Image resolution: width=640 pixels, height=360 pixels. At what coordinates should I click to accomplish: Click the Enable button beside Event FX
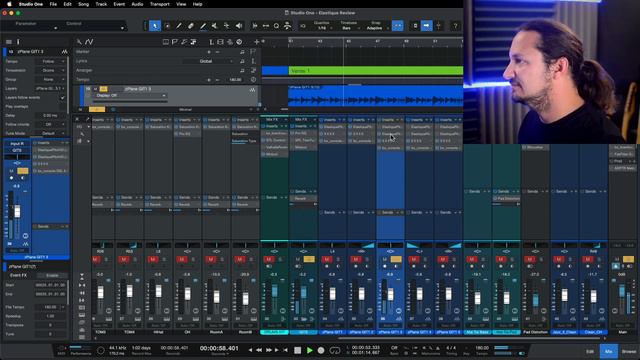(52, 276)
